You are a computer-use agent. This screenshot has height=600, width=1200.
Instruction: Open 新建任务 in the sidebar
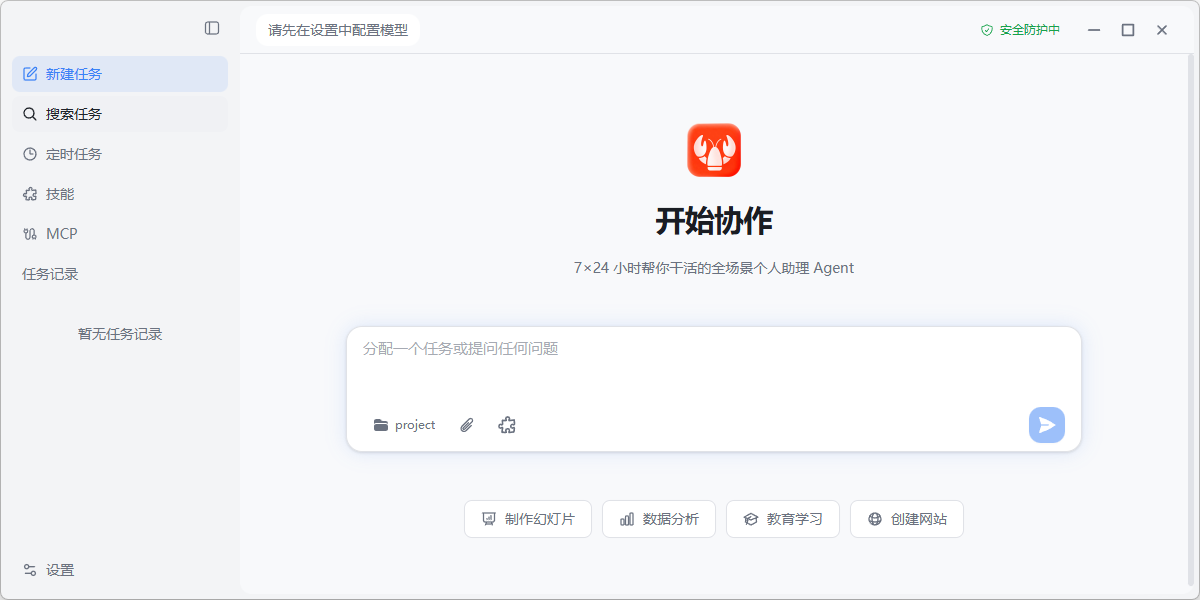120,74
